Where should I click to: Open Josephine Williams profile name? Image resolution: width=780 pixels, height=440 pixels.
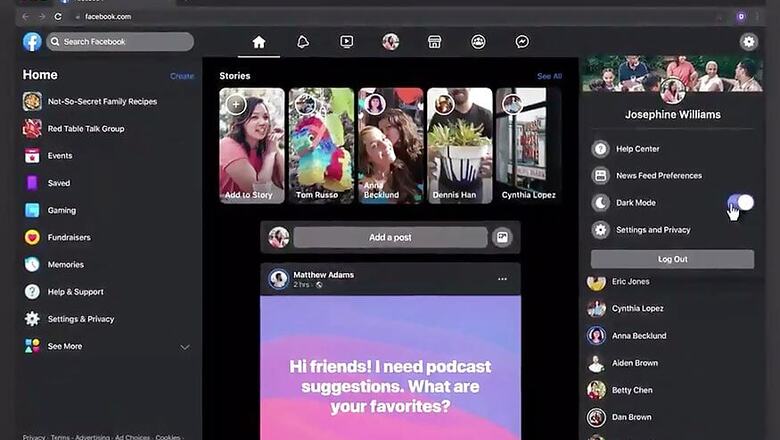point(673,115)
